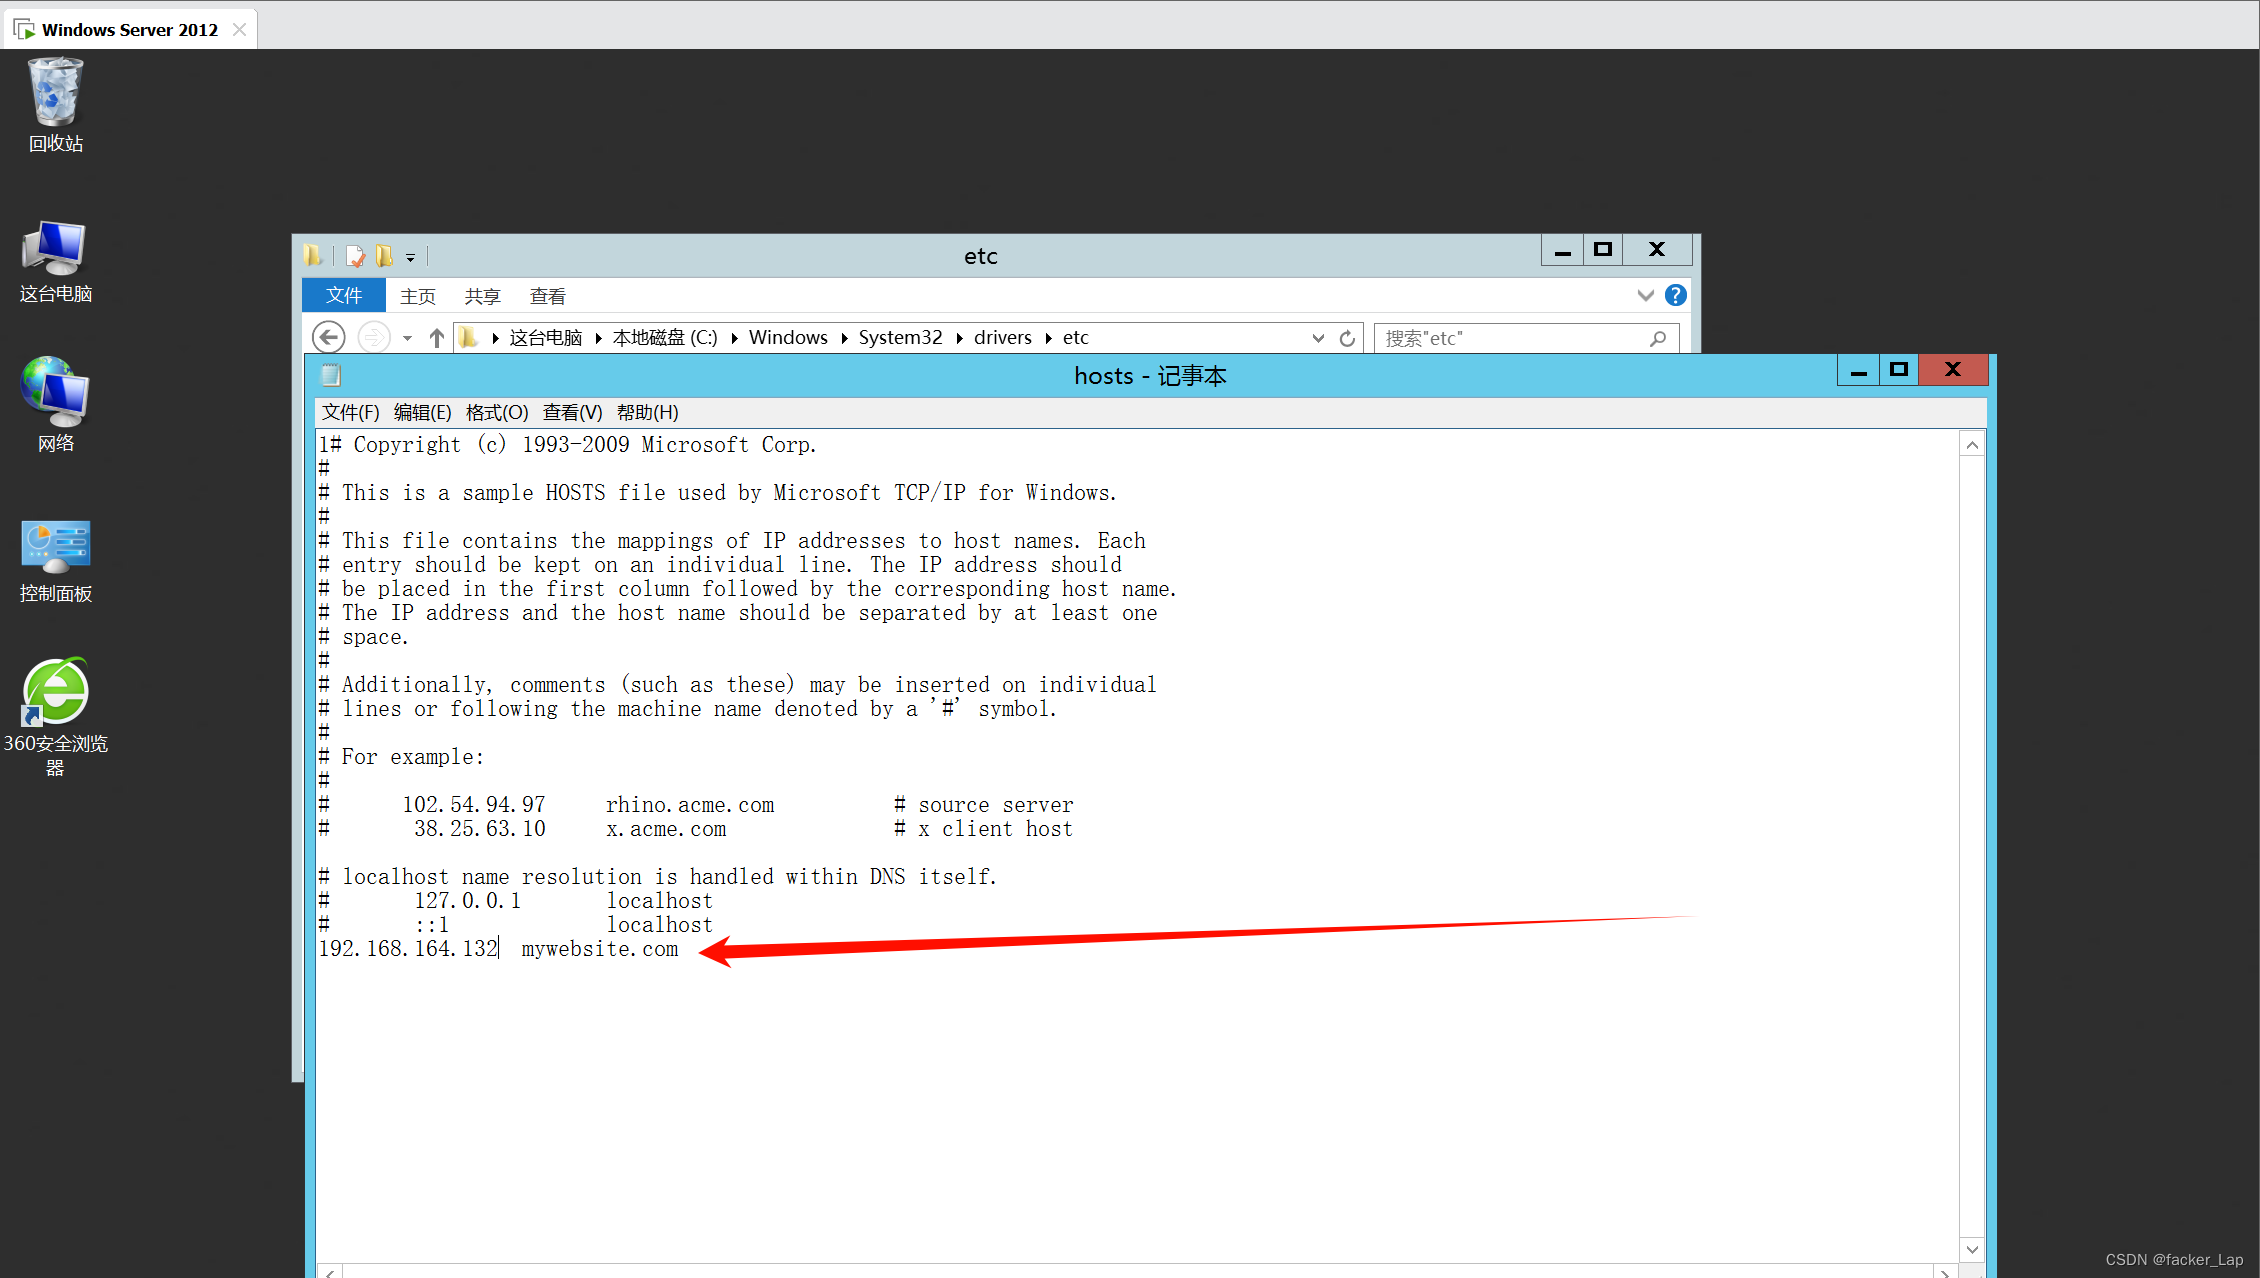Click the up-one-level arrow in Explorer
The width and height of the screenshot is (2260, 1278).
tap(436, 338)
